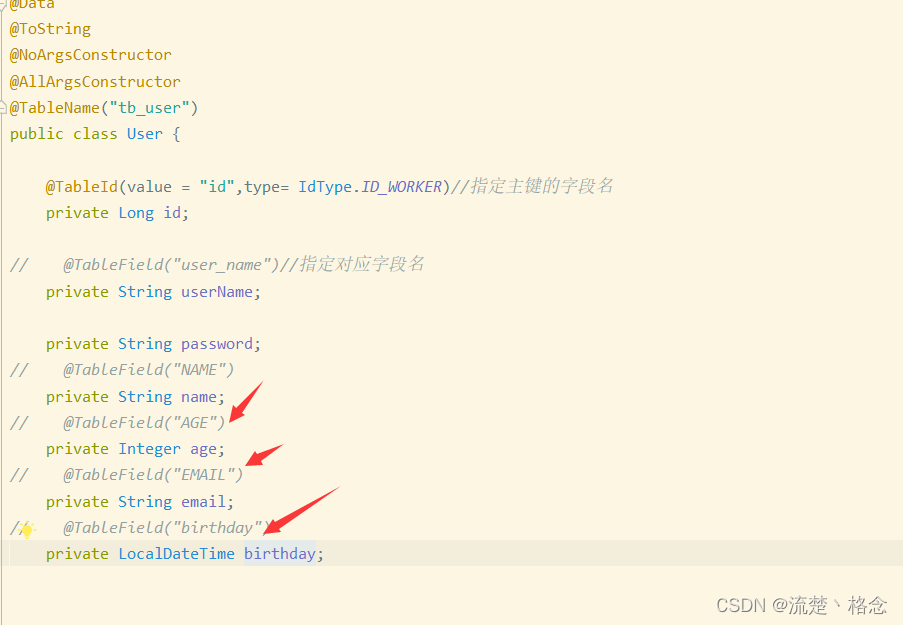
Task: Click the commented @TableField("EMAIL") line
Action: pos(127,475)
